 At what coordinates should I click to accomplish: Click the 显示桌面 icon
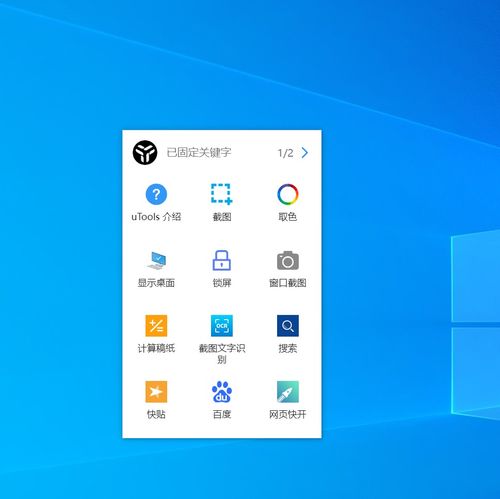156,260
